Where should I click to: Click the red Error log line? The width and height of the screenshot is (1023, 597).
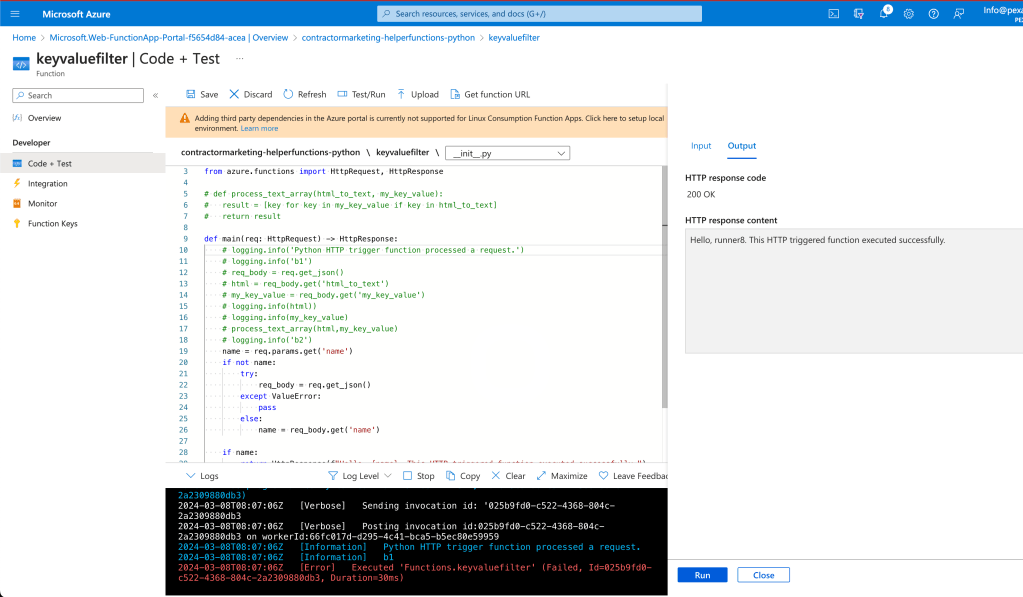415,573
